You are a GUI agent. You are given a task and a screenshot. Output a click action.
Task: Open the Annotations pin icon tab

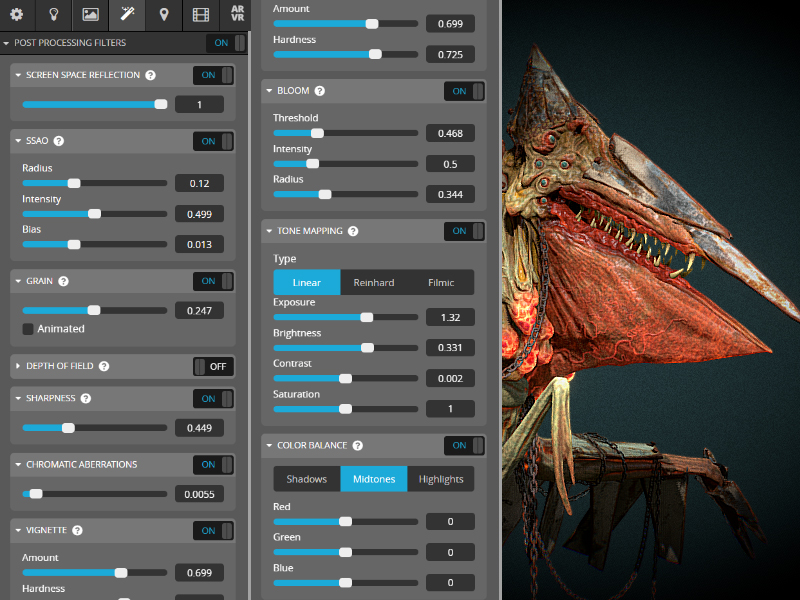pyautogui.click(x=164, y=15)
